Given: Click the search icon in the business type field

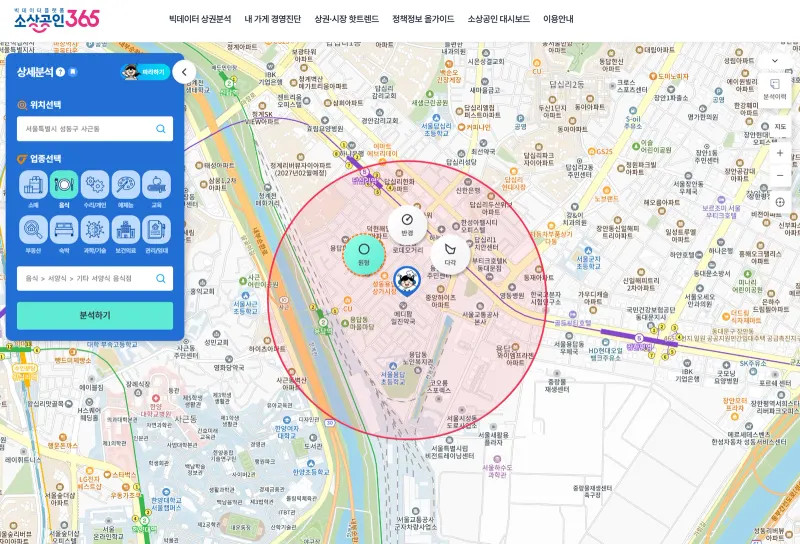Looking at the screenshot, I should pos(161,278).
